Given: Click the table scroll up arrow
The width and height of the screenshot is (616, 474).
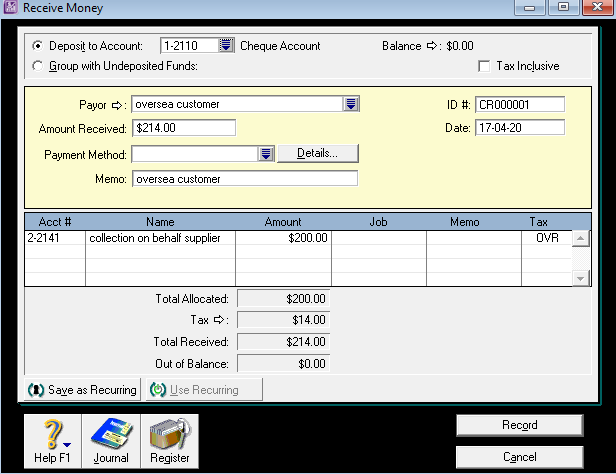Looking at the screenshot, I should [x=580, y=238].
